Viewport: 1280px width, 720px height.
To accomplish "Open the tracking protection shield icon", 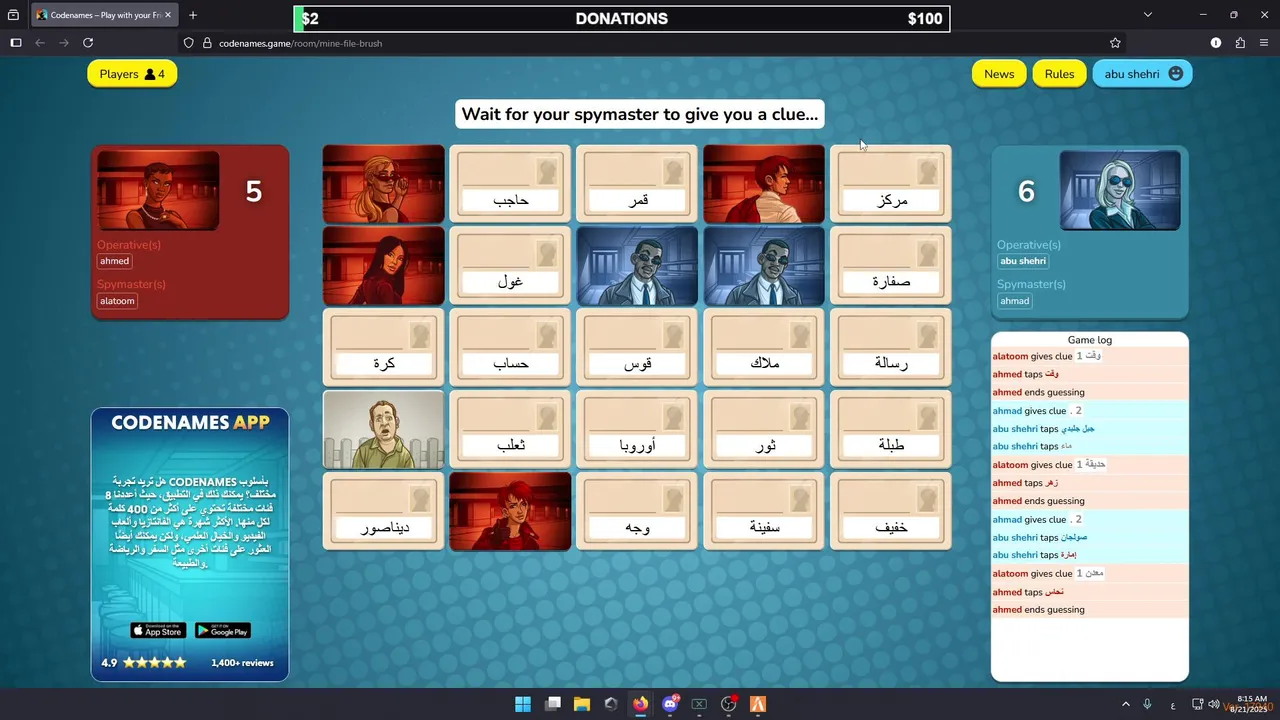I will click(188, 43).
